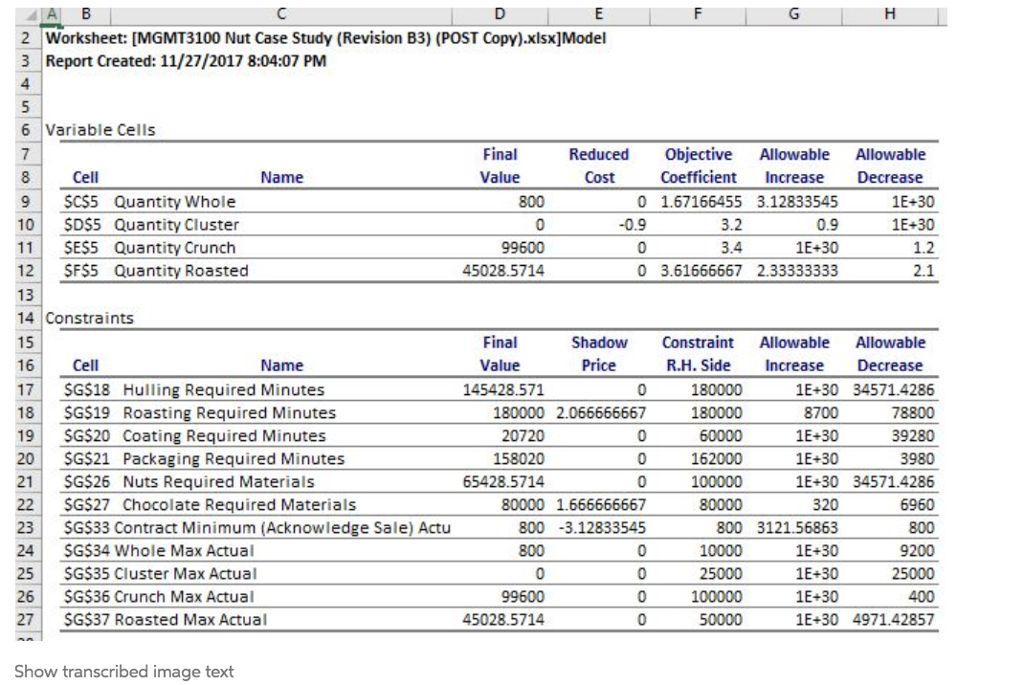Screen dimensions: 1024x685
Task: Open the "Show transcribed image text" link
Action: coord(124,671)
